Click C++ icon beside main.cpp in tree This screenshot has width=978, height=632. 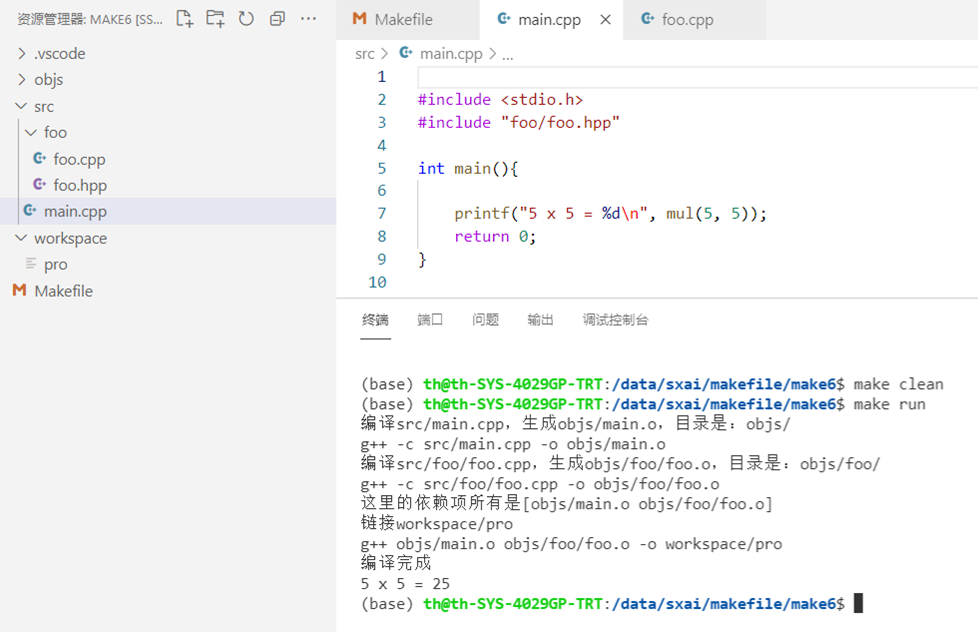tap(29, 211)
